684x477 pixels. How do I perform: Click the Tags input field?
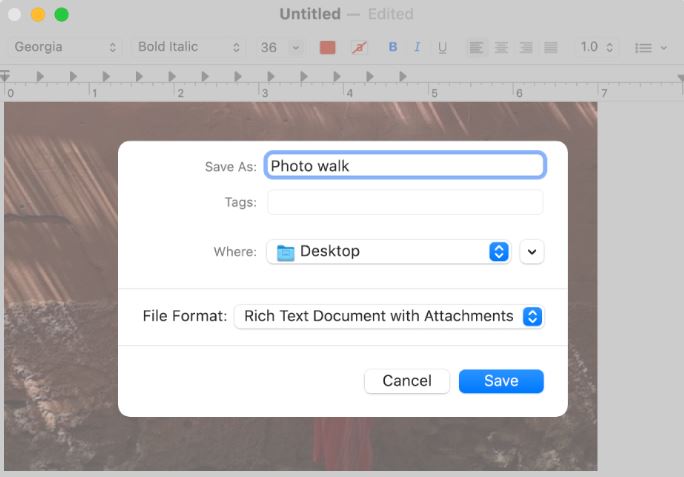405,202
